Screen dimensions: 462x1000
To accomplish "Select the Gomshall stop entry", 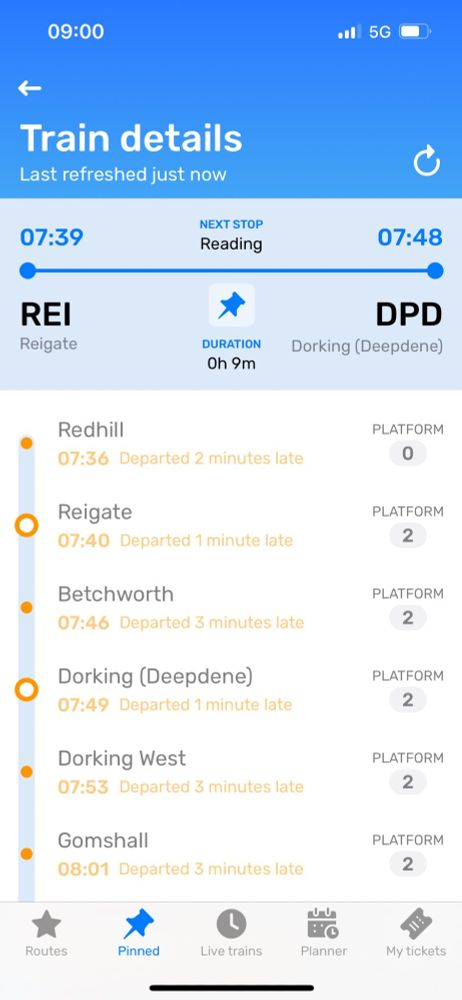I will click(x=231, y=855).
